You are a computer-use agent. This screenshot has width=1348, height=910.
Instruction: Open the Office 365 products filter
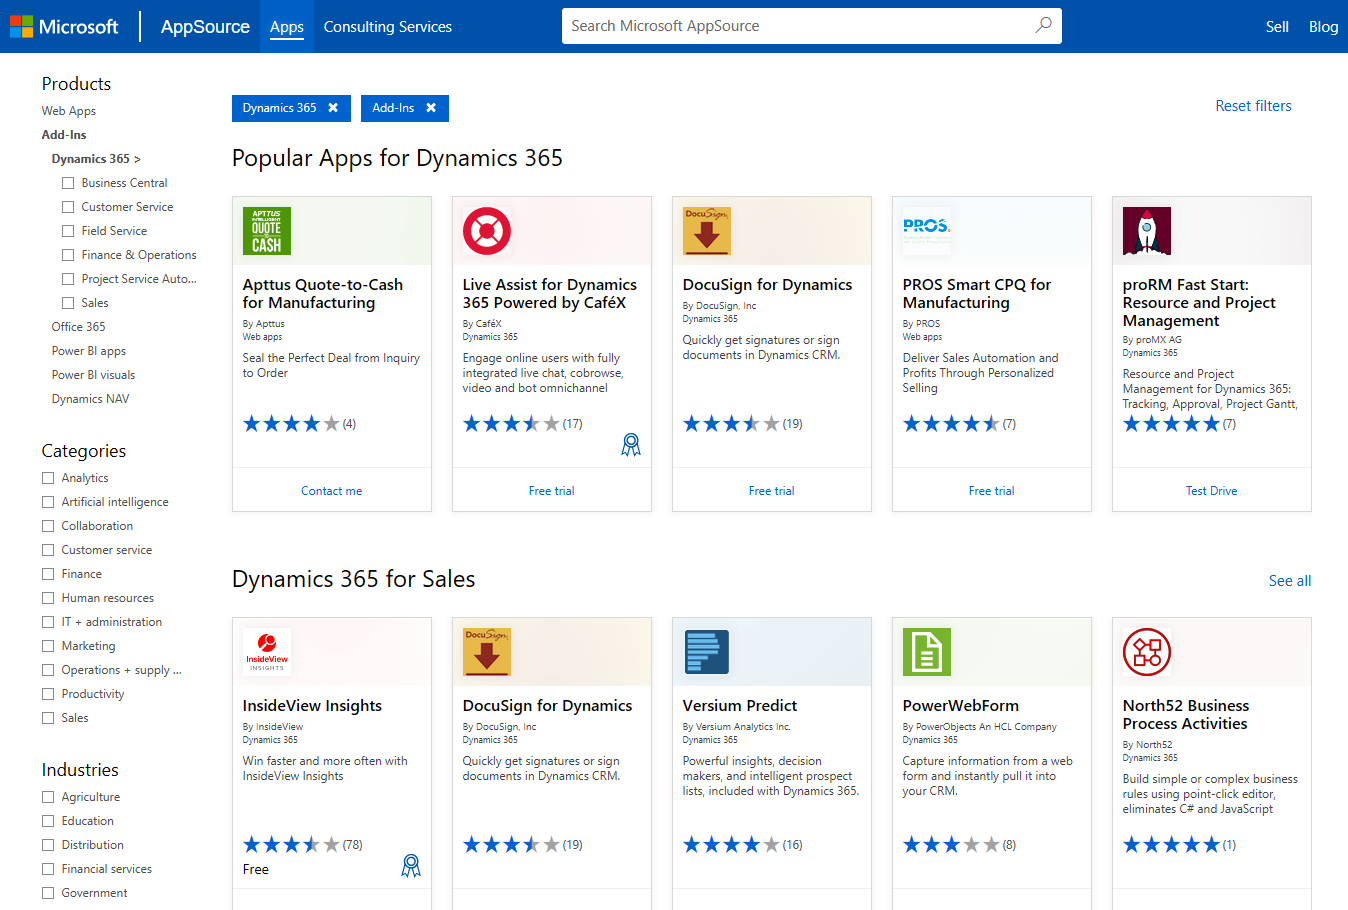[78, 327]
